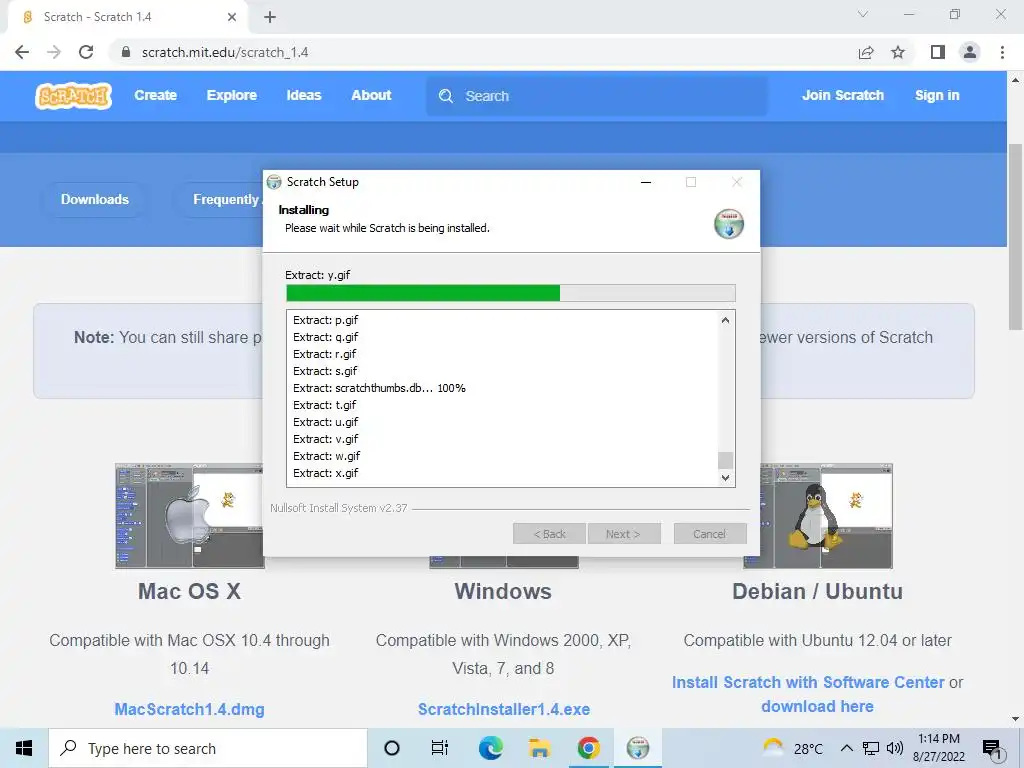Screen dimensions: 1024x768
Task: Click the share page icon in the address bar
Action: click(866, 52)
